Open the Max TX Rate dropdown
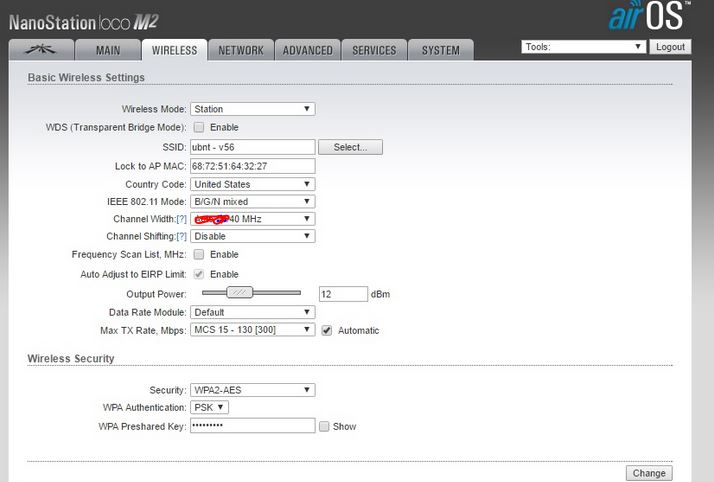 point(253,330)
